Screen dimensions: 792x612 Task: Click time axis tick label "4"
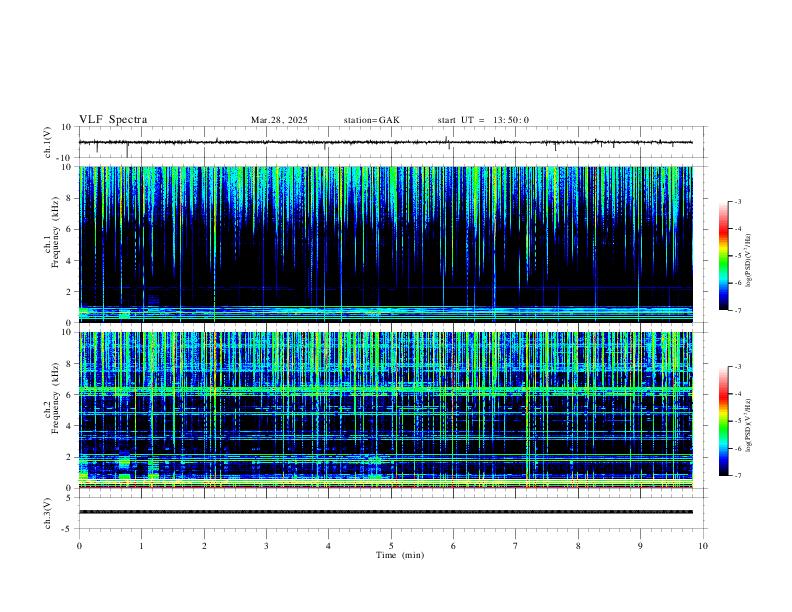[329, 546]
